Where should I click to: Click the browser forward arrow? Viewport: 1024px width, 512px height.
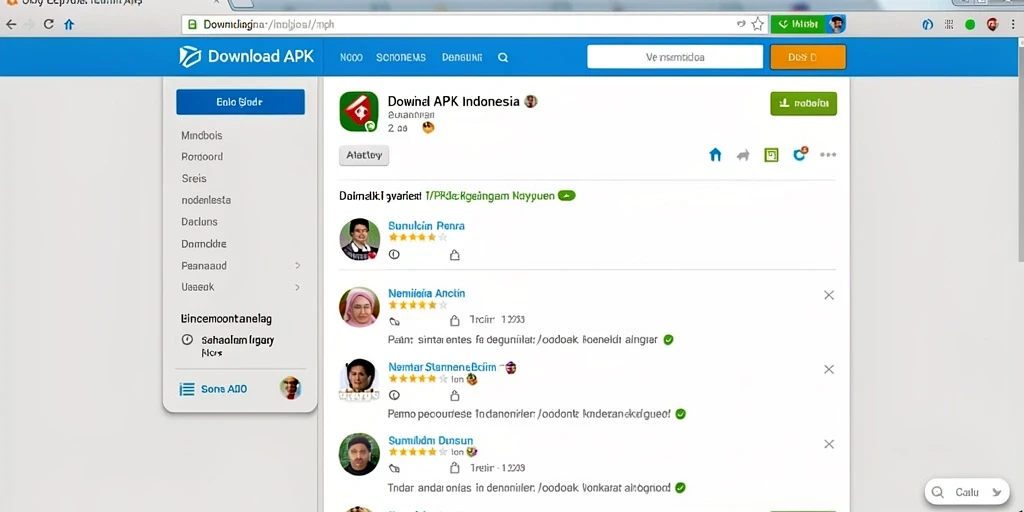[29, 24]
